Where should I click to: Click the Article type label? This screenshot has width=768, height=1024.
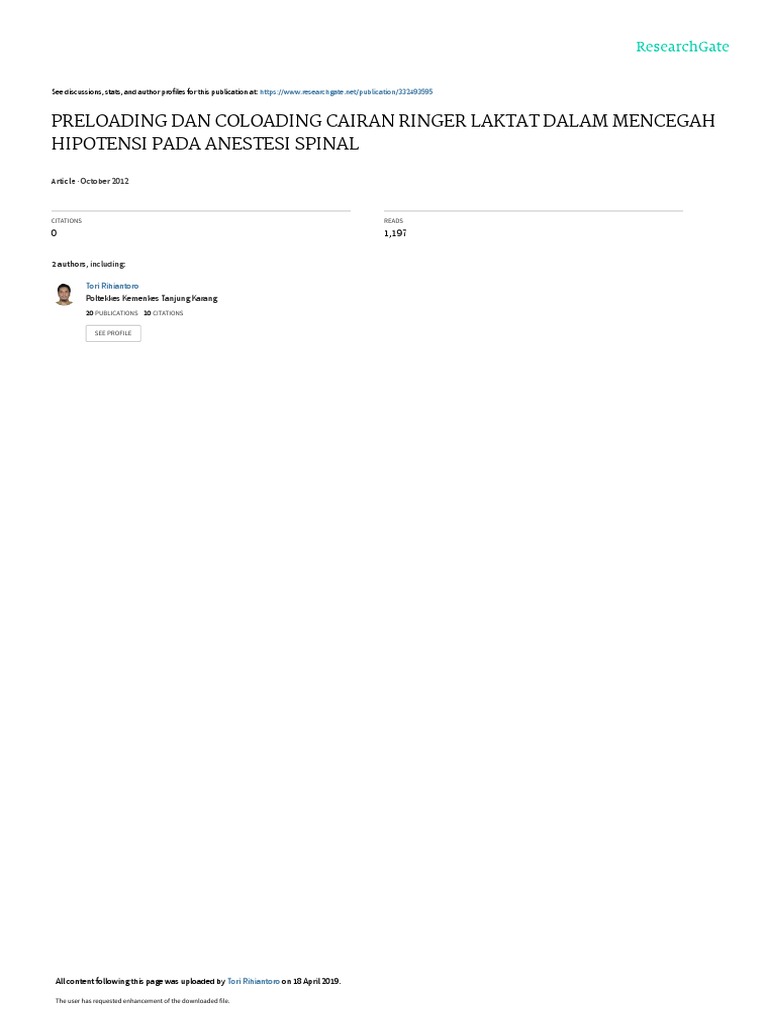(x=63, y=181)
